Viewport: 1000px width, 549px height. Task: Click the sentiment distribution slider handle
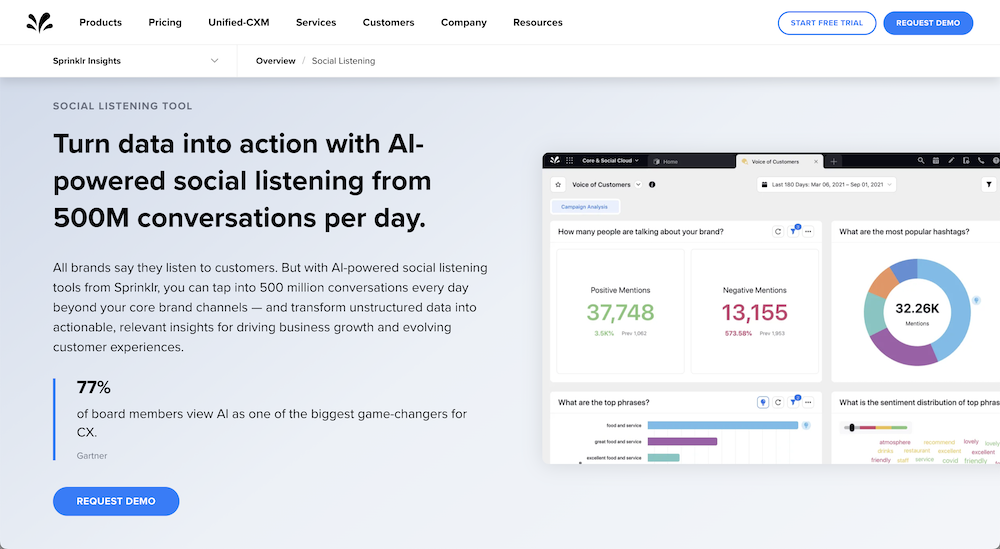point(852,428)
